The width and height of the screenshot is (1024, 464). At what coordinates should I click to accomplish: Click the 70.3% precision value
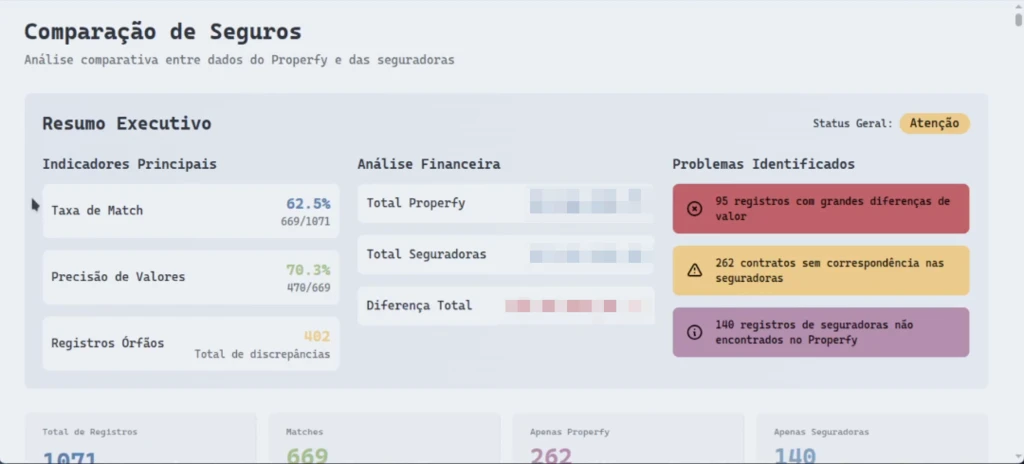click(308, 270)
